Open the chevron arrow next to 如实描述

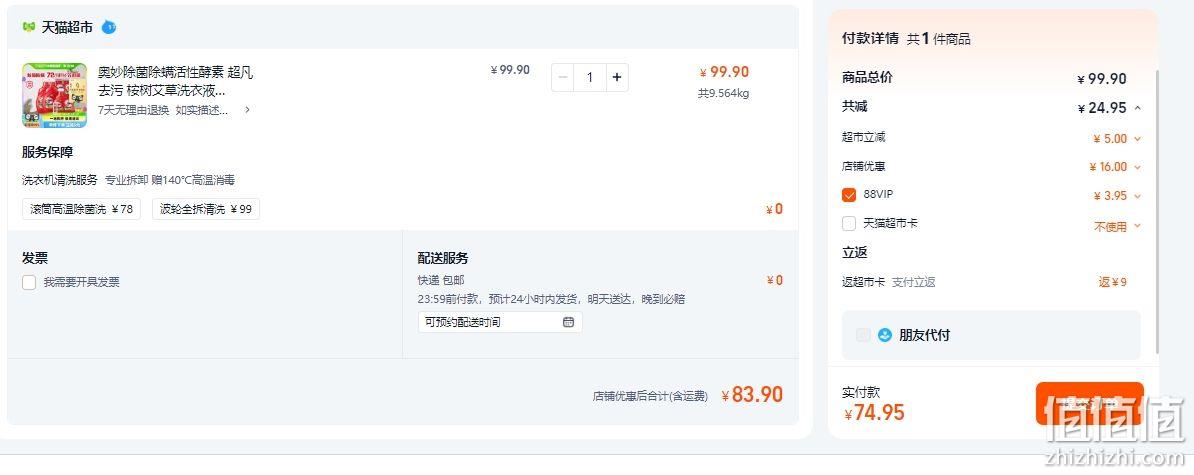pos(247,110)
